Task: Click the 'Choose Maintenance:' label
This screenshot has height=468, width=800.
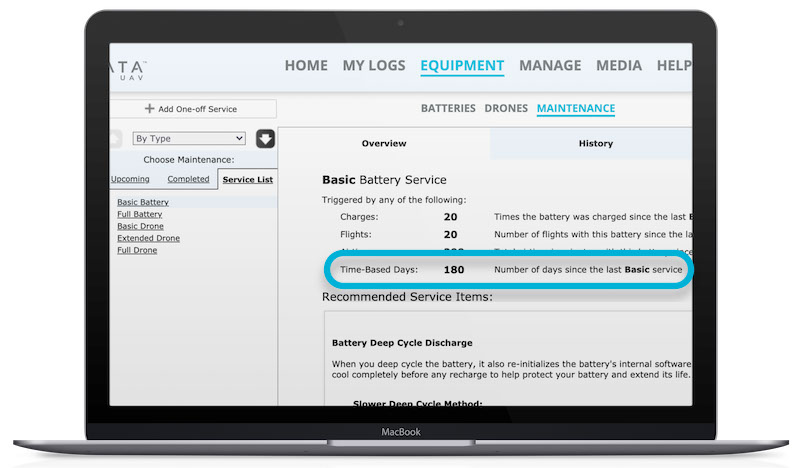Action: (x=189, y=160)
